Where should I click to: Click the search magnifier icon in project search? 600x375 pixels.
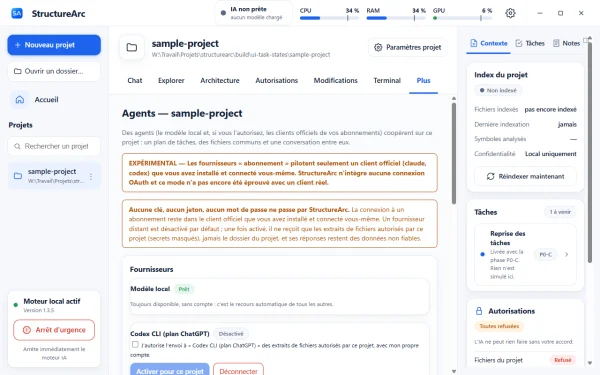point(17,146)
